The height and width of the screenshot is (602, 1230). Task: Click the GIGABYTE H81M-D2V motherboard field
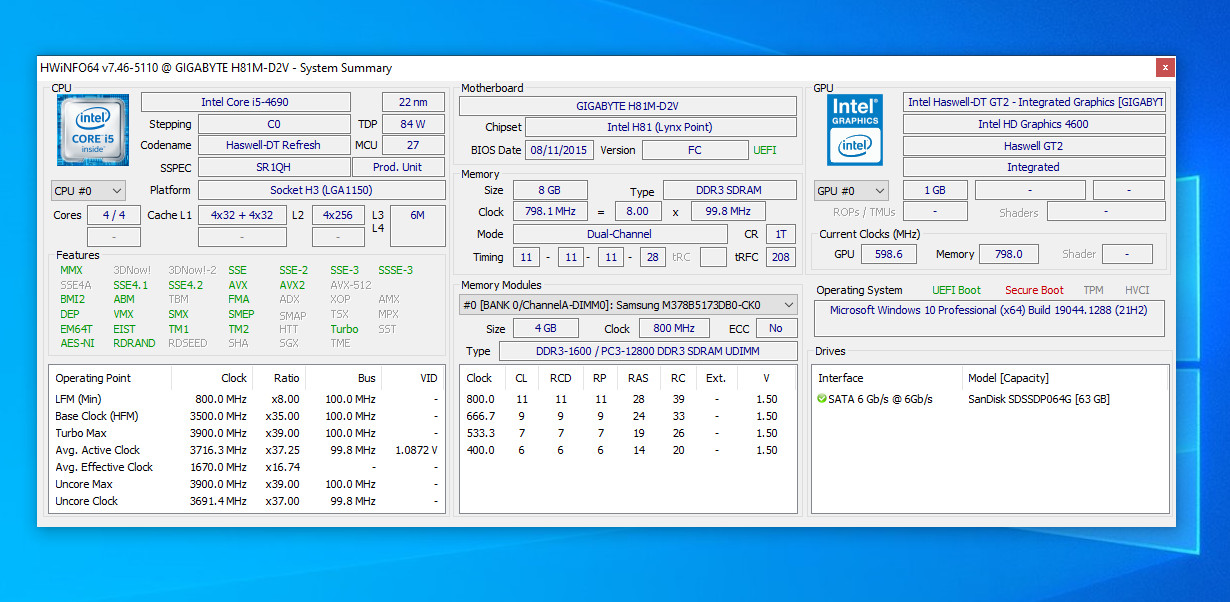[x=627, y=106]
